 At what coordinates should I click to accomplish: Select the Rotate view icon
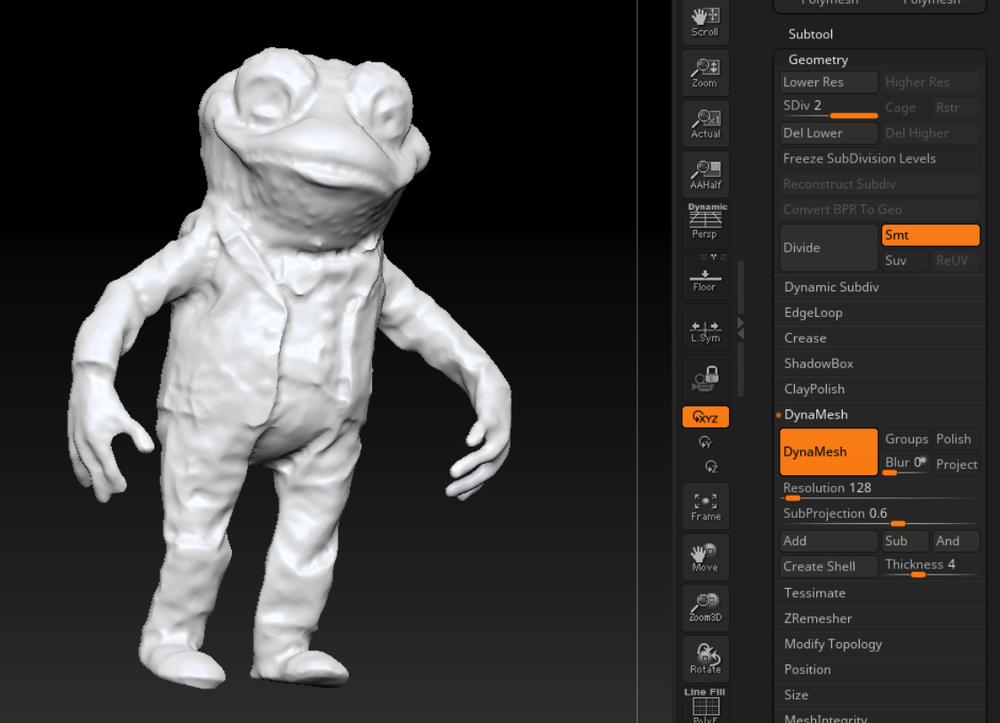[x=705, y=659]
